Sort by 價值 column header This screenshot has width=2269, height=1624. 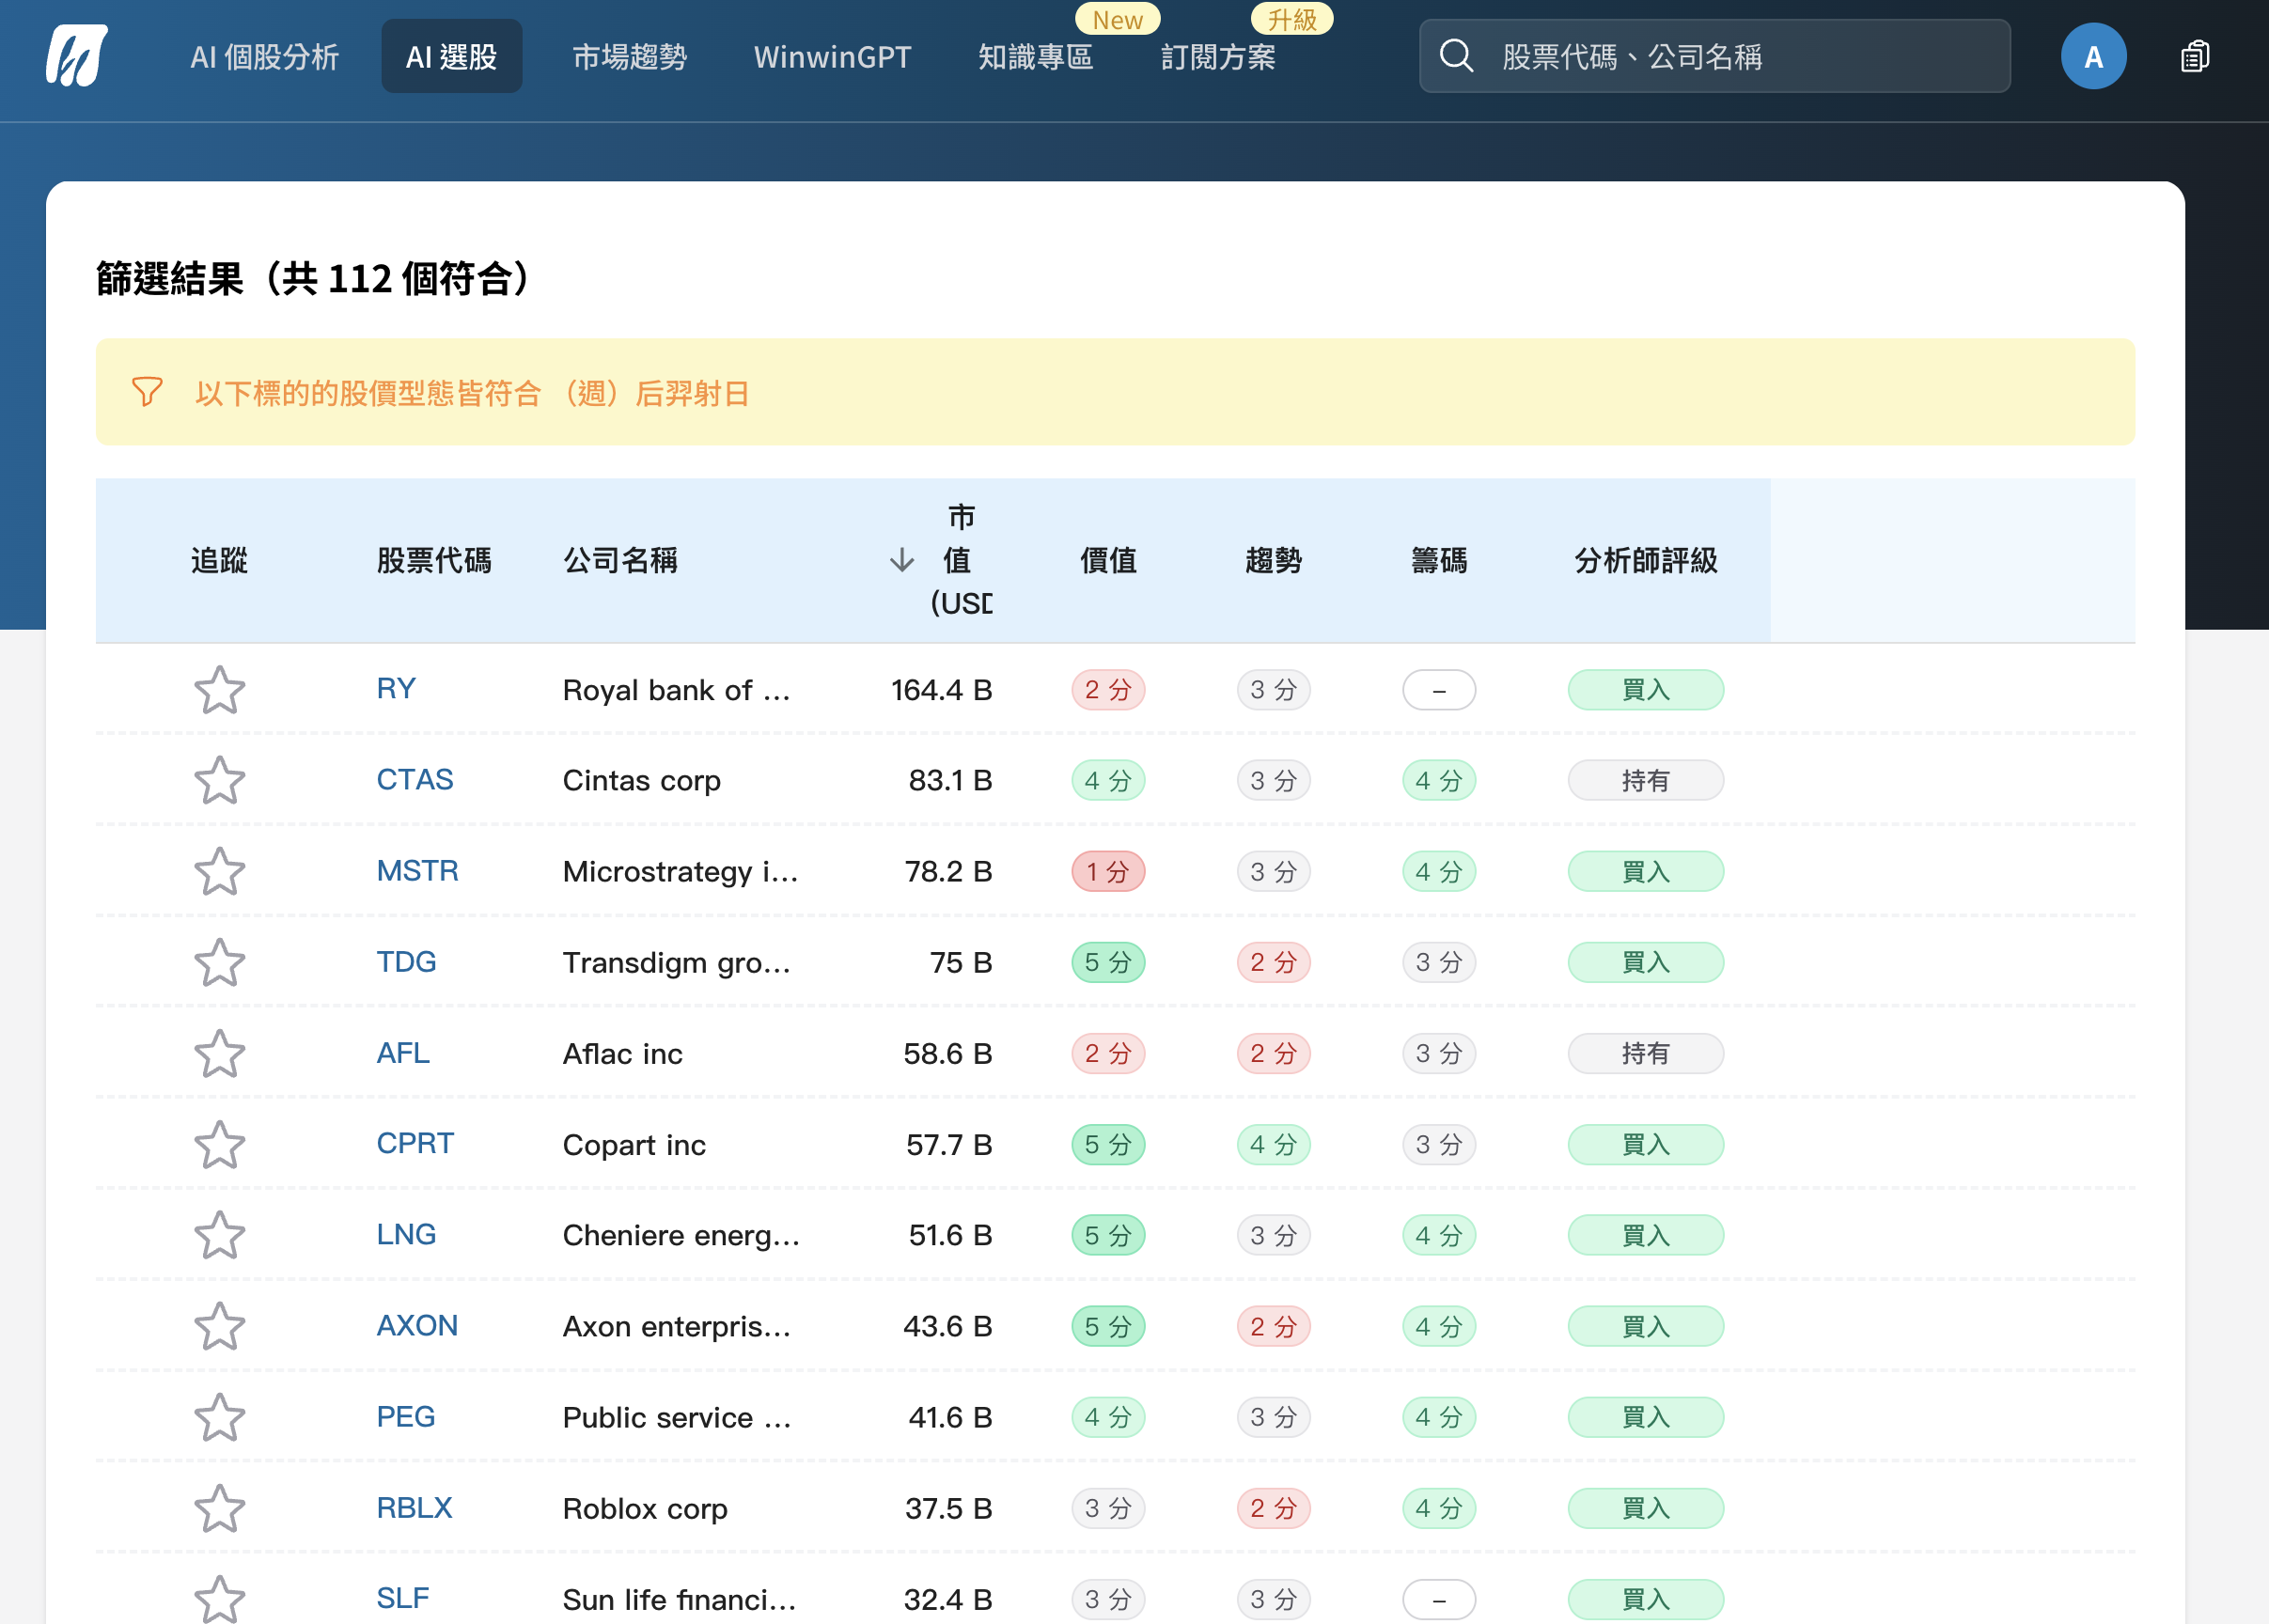click(x=1108, y=560)
